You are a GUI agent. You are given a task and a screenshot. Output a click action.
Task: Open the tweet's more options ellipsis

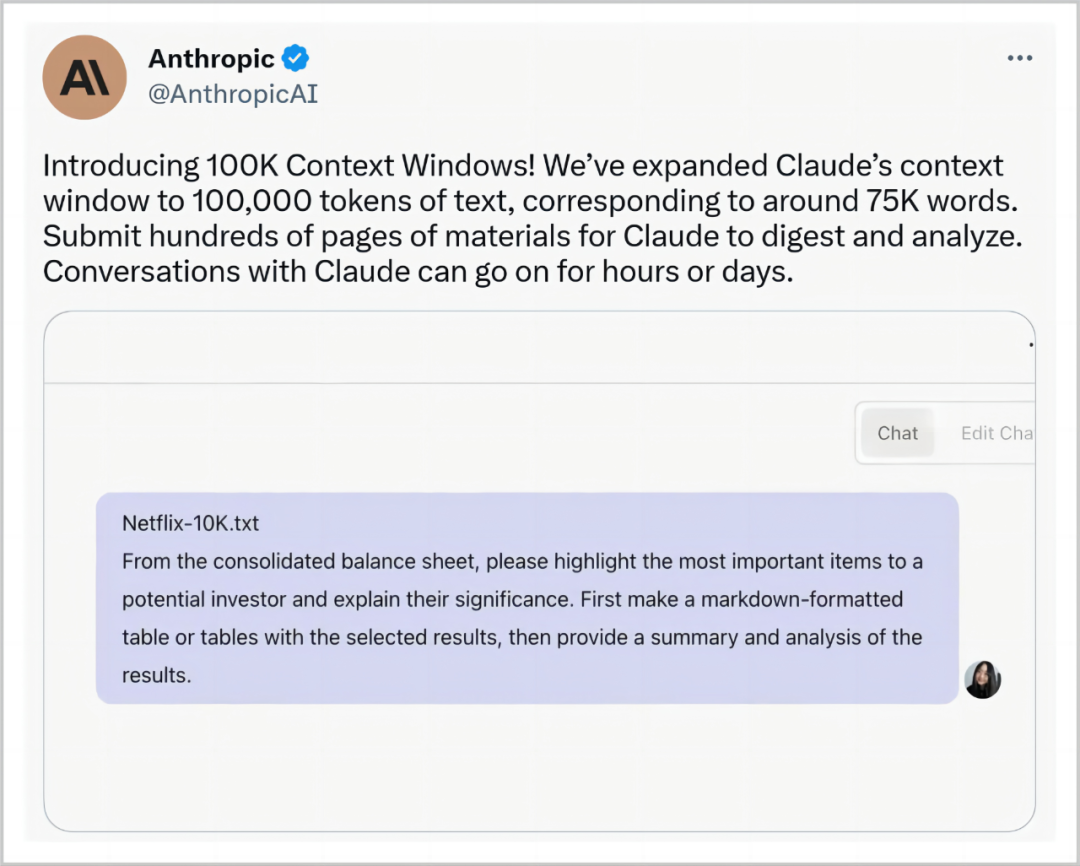point(1019,59)
